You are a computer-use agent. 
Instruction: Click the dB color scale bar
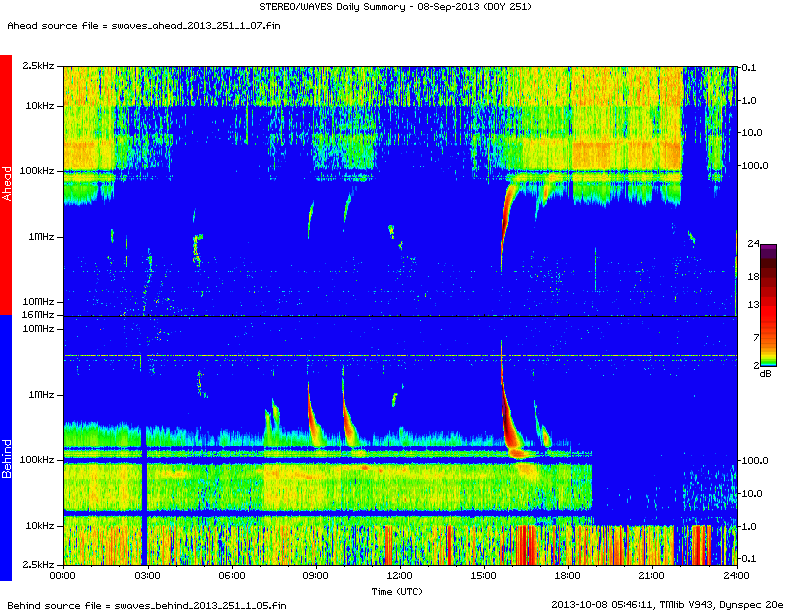pyautogui.click(x=769, y=305)
